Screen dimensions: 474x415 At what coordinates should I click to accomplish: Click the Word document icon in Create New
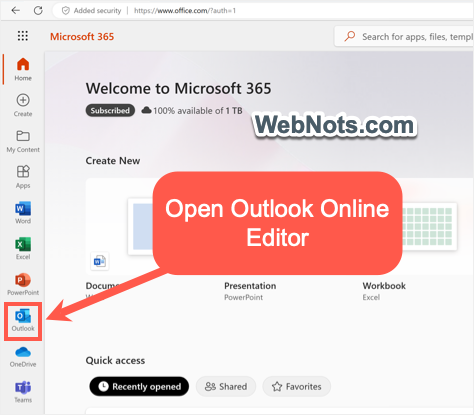click(x=100, y=261)
